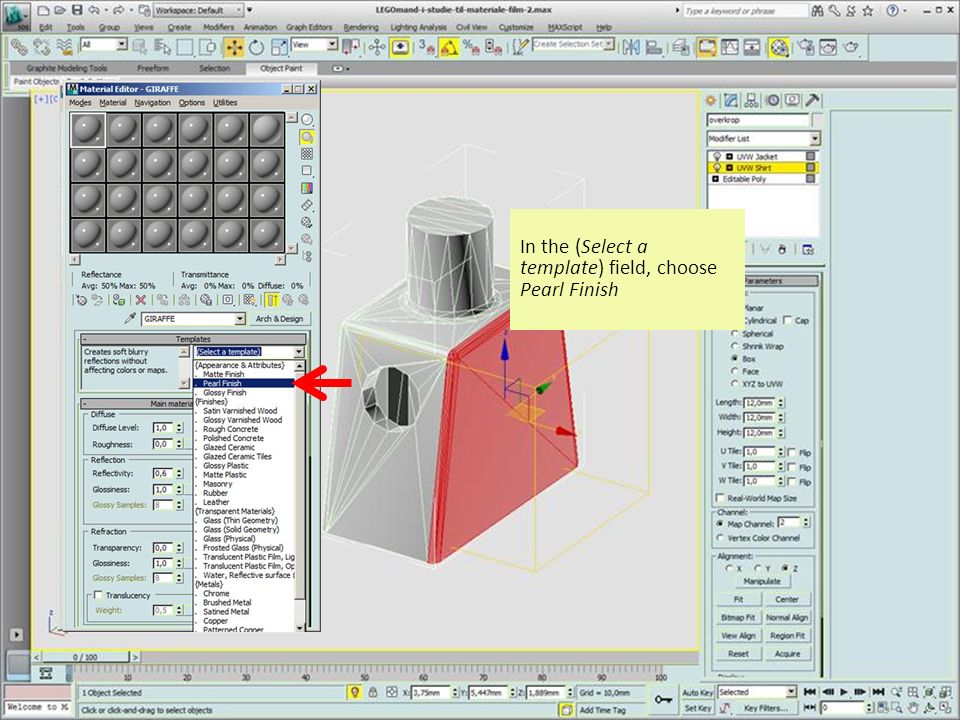The width and height of the screenshot is (960, 720).
Task: Enable the Translucency checkbox
Action: (98, 595)
